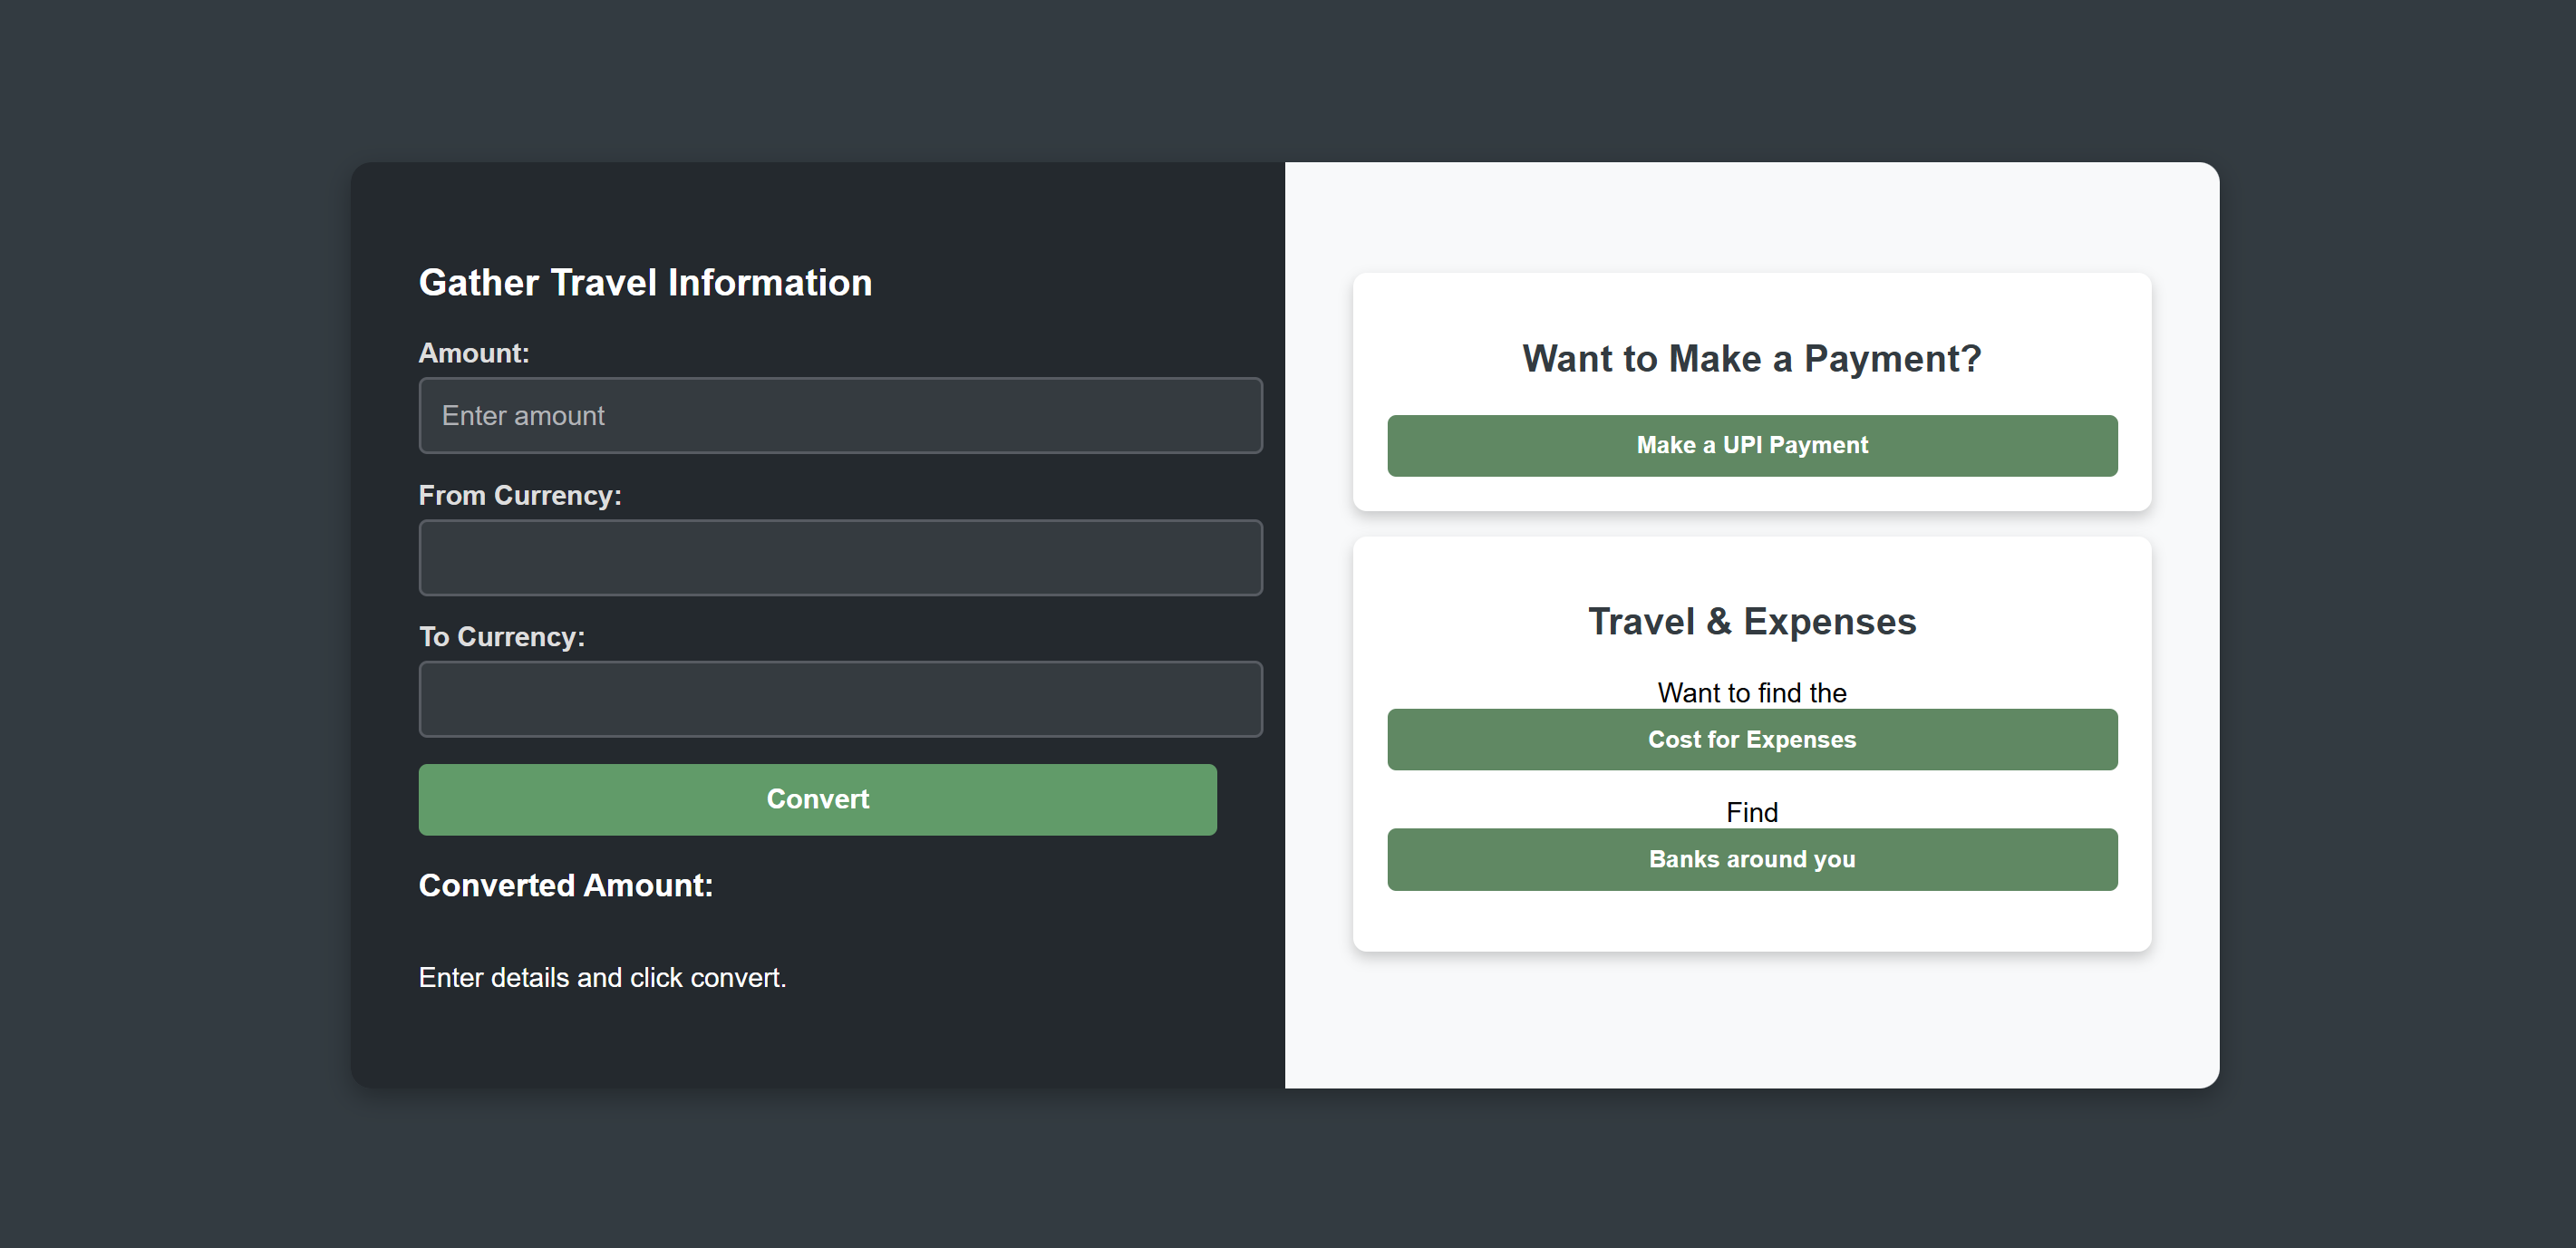Click the Gather Travel Information heading
Viewport: 2576px width, 1248px height.
pos(645,282)
